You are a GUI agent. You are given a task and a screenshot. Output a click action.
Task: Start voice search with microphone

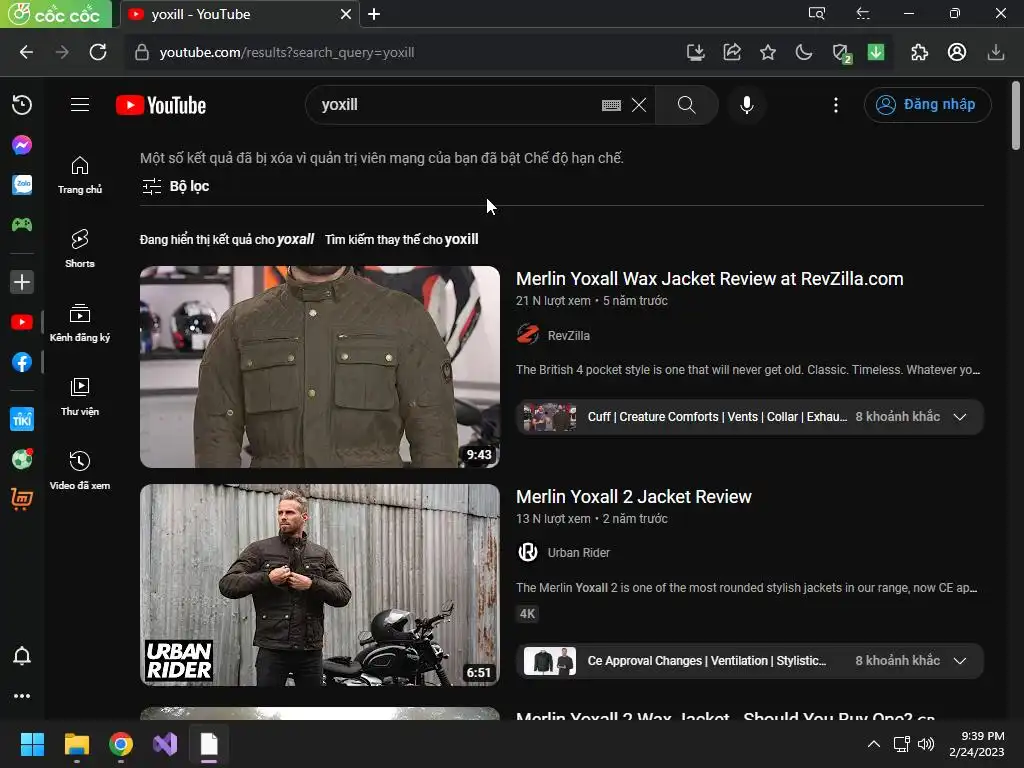(746, 105)
